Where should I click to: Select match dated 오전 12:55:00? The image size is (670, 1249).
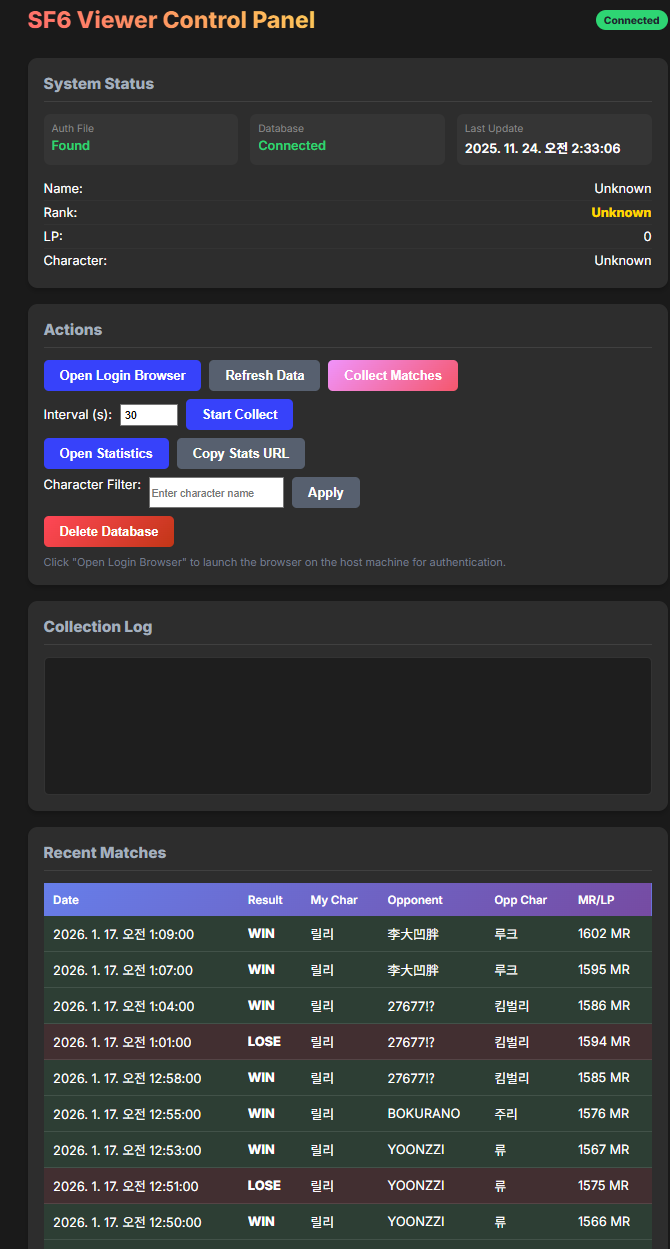347,1114
